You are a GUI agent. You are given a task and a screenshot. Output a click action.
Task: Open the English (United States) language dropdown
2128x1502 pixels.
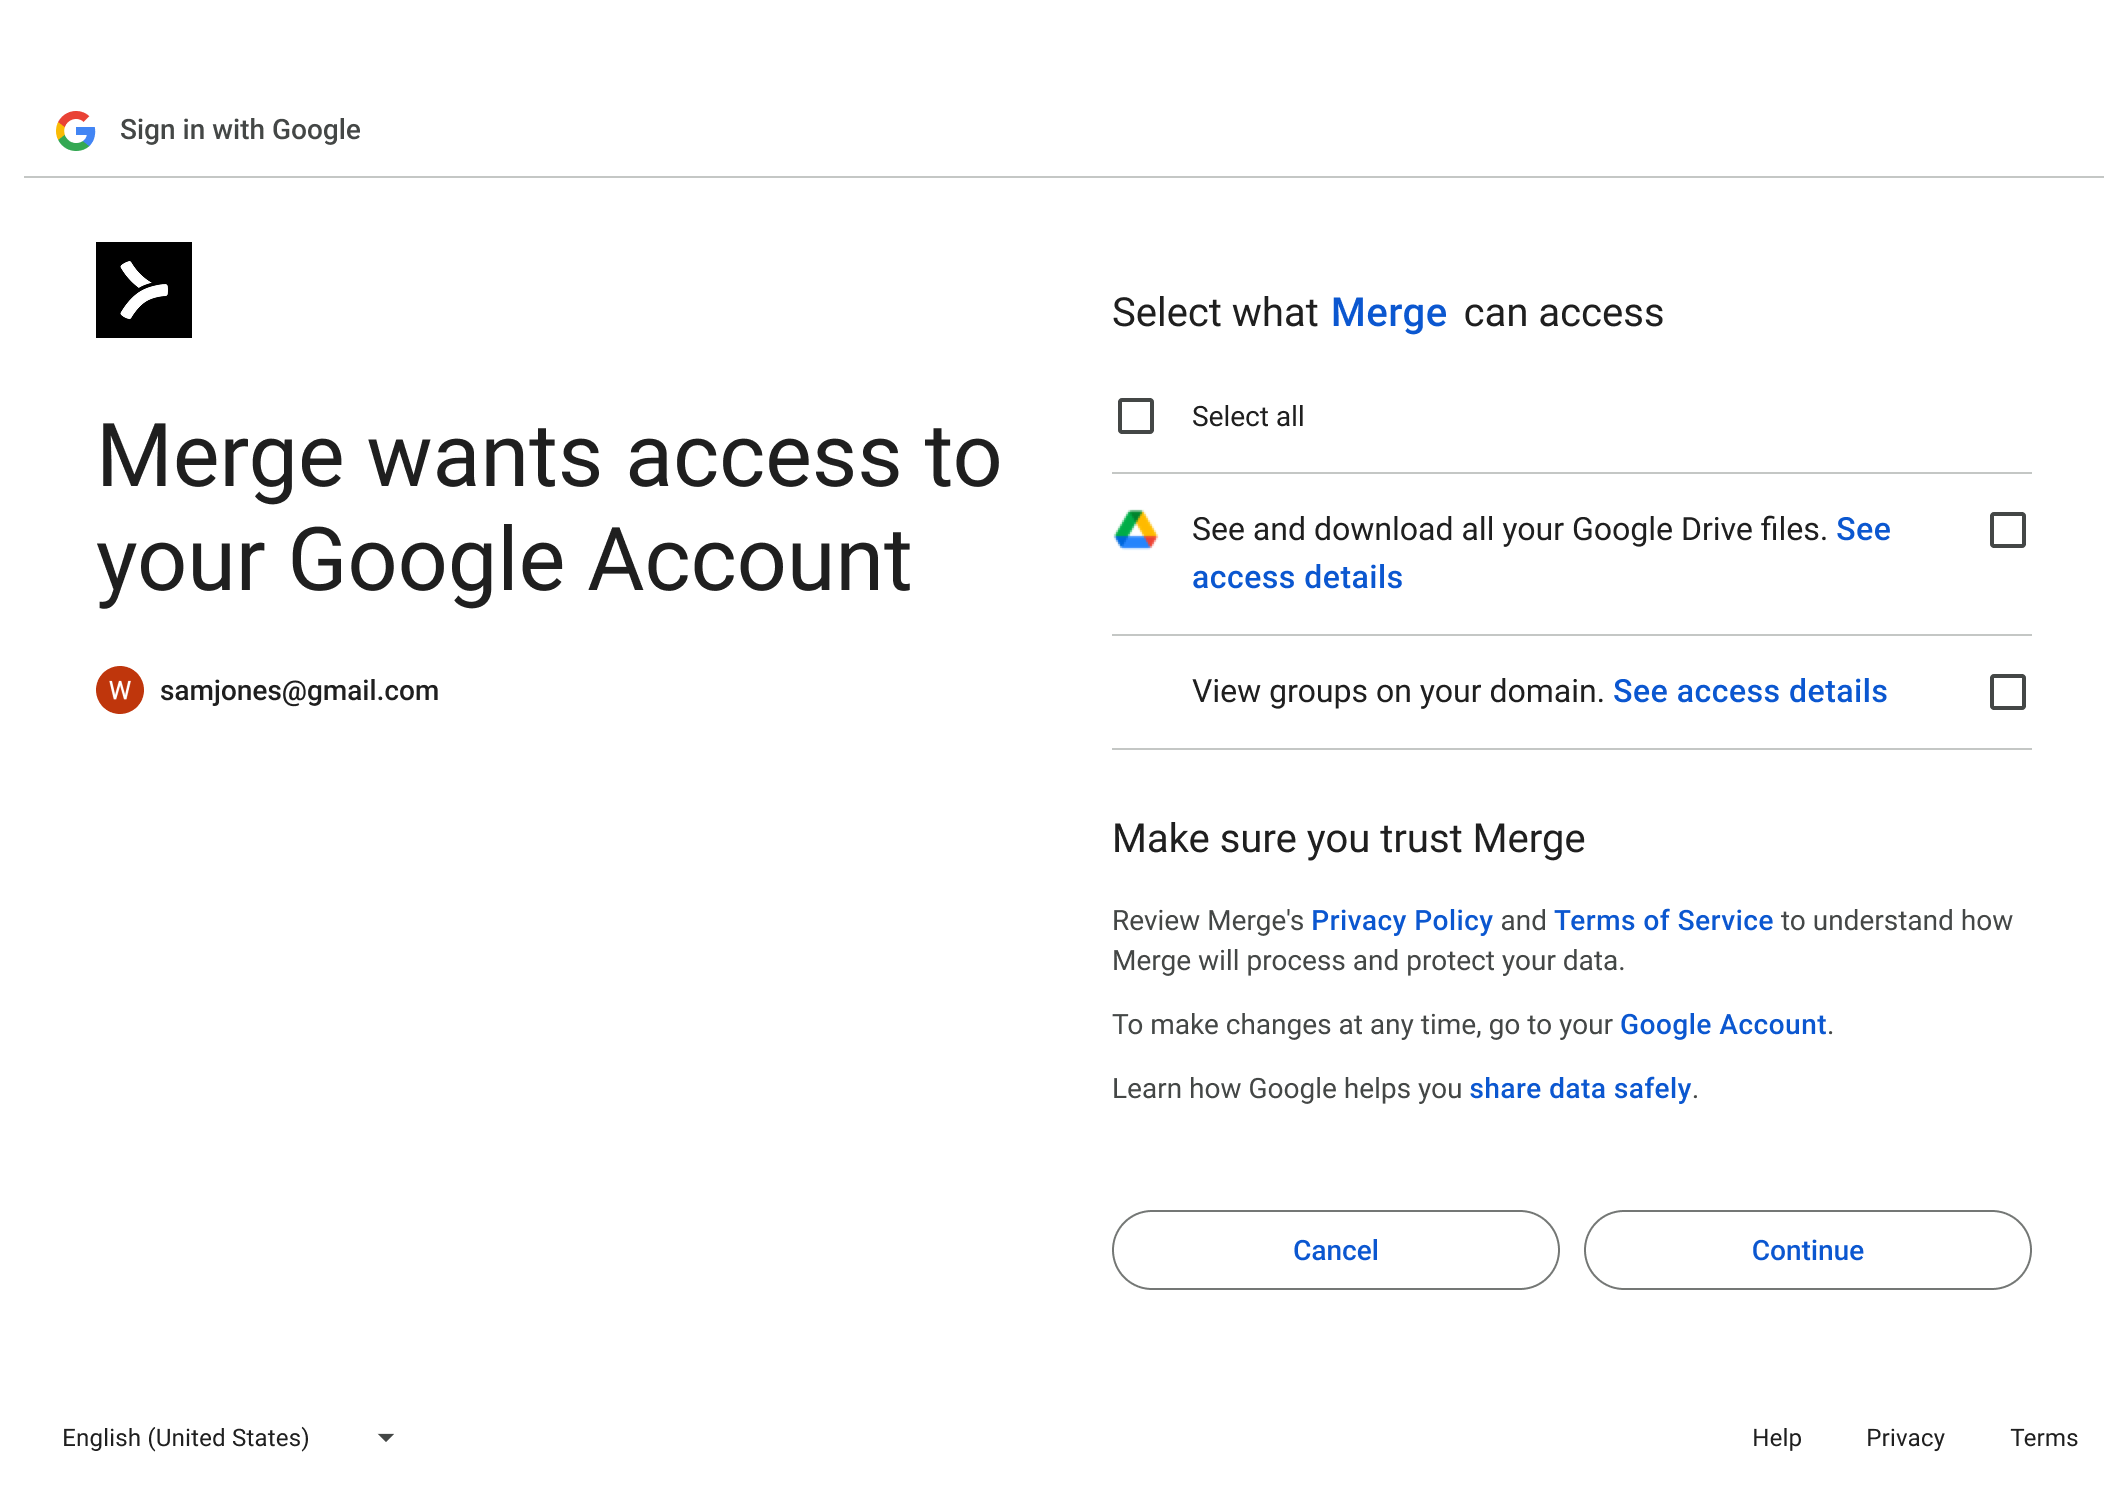[x=228, y=1438]
